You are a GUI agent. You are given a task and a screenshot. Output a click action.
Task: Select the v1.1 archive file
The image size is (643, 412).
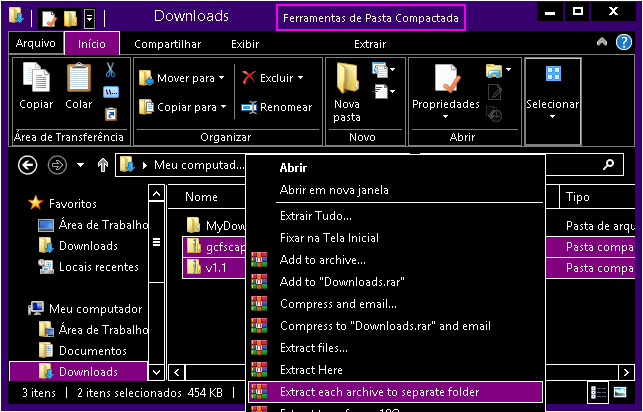[215, 268]
